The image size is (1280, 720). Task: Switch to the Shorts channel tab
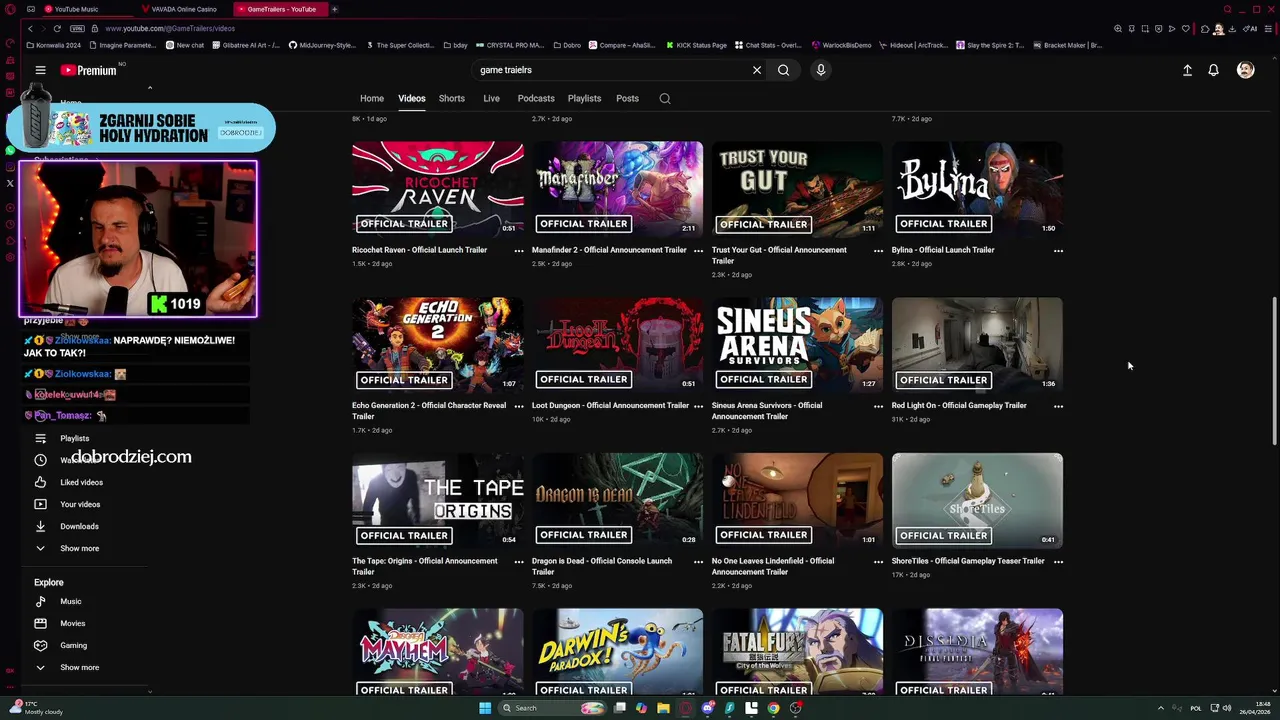[x=452, y=98]
